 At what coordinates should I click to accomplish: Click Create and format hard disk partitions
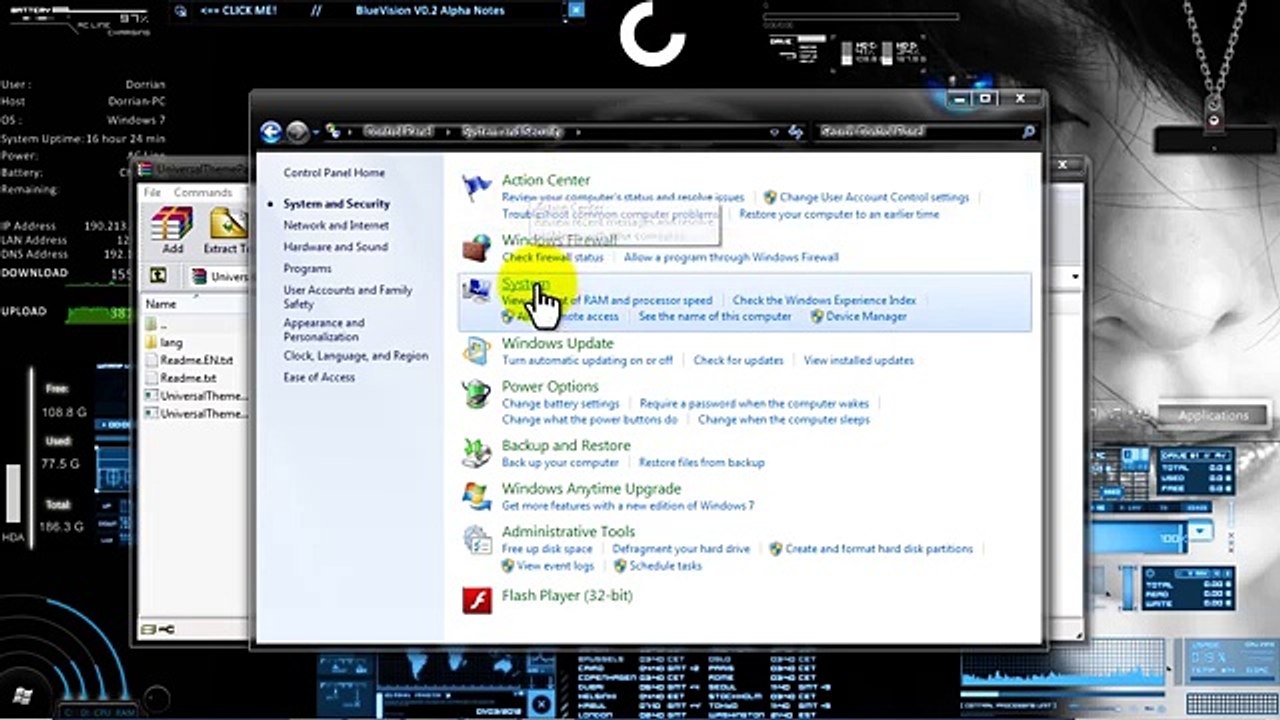tap(879, 549)
